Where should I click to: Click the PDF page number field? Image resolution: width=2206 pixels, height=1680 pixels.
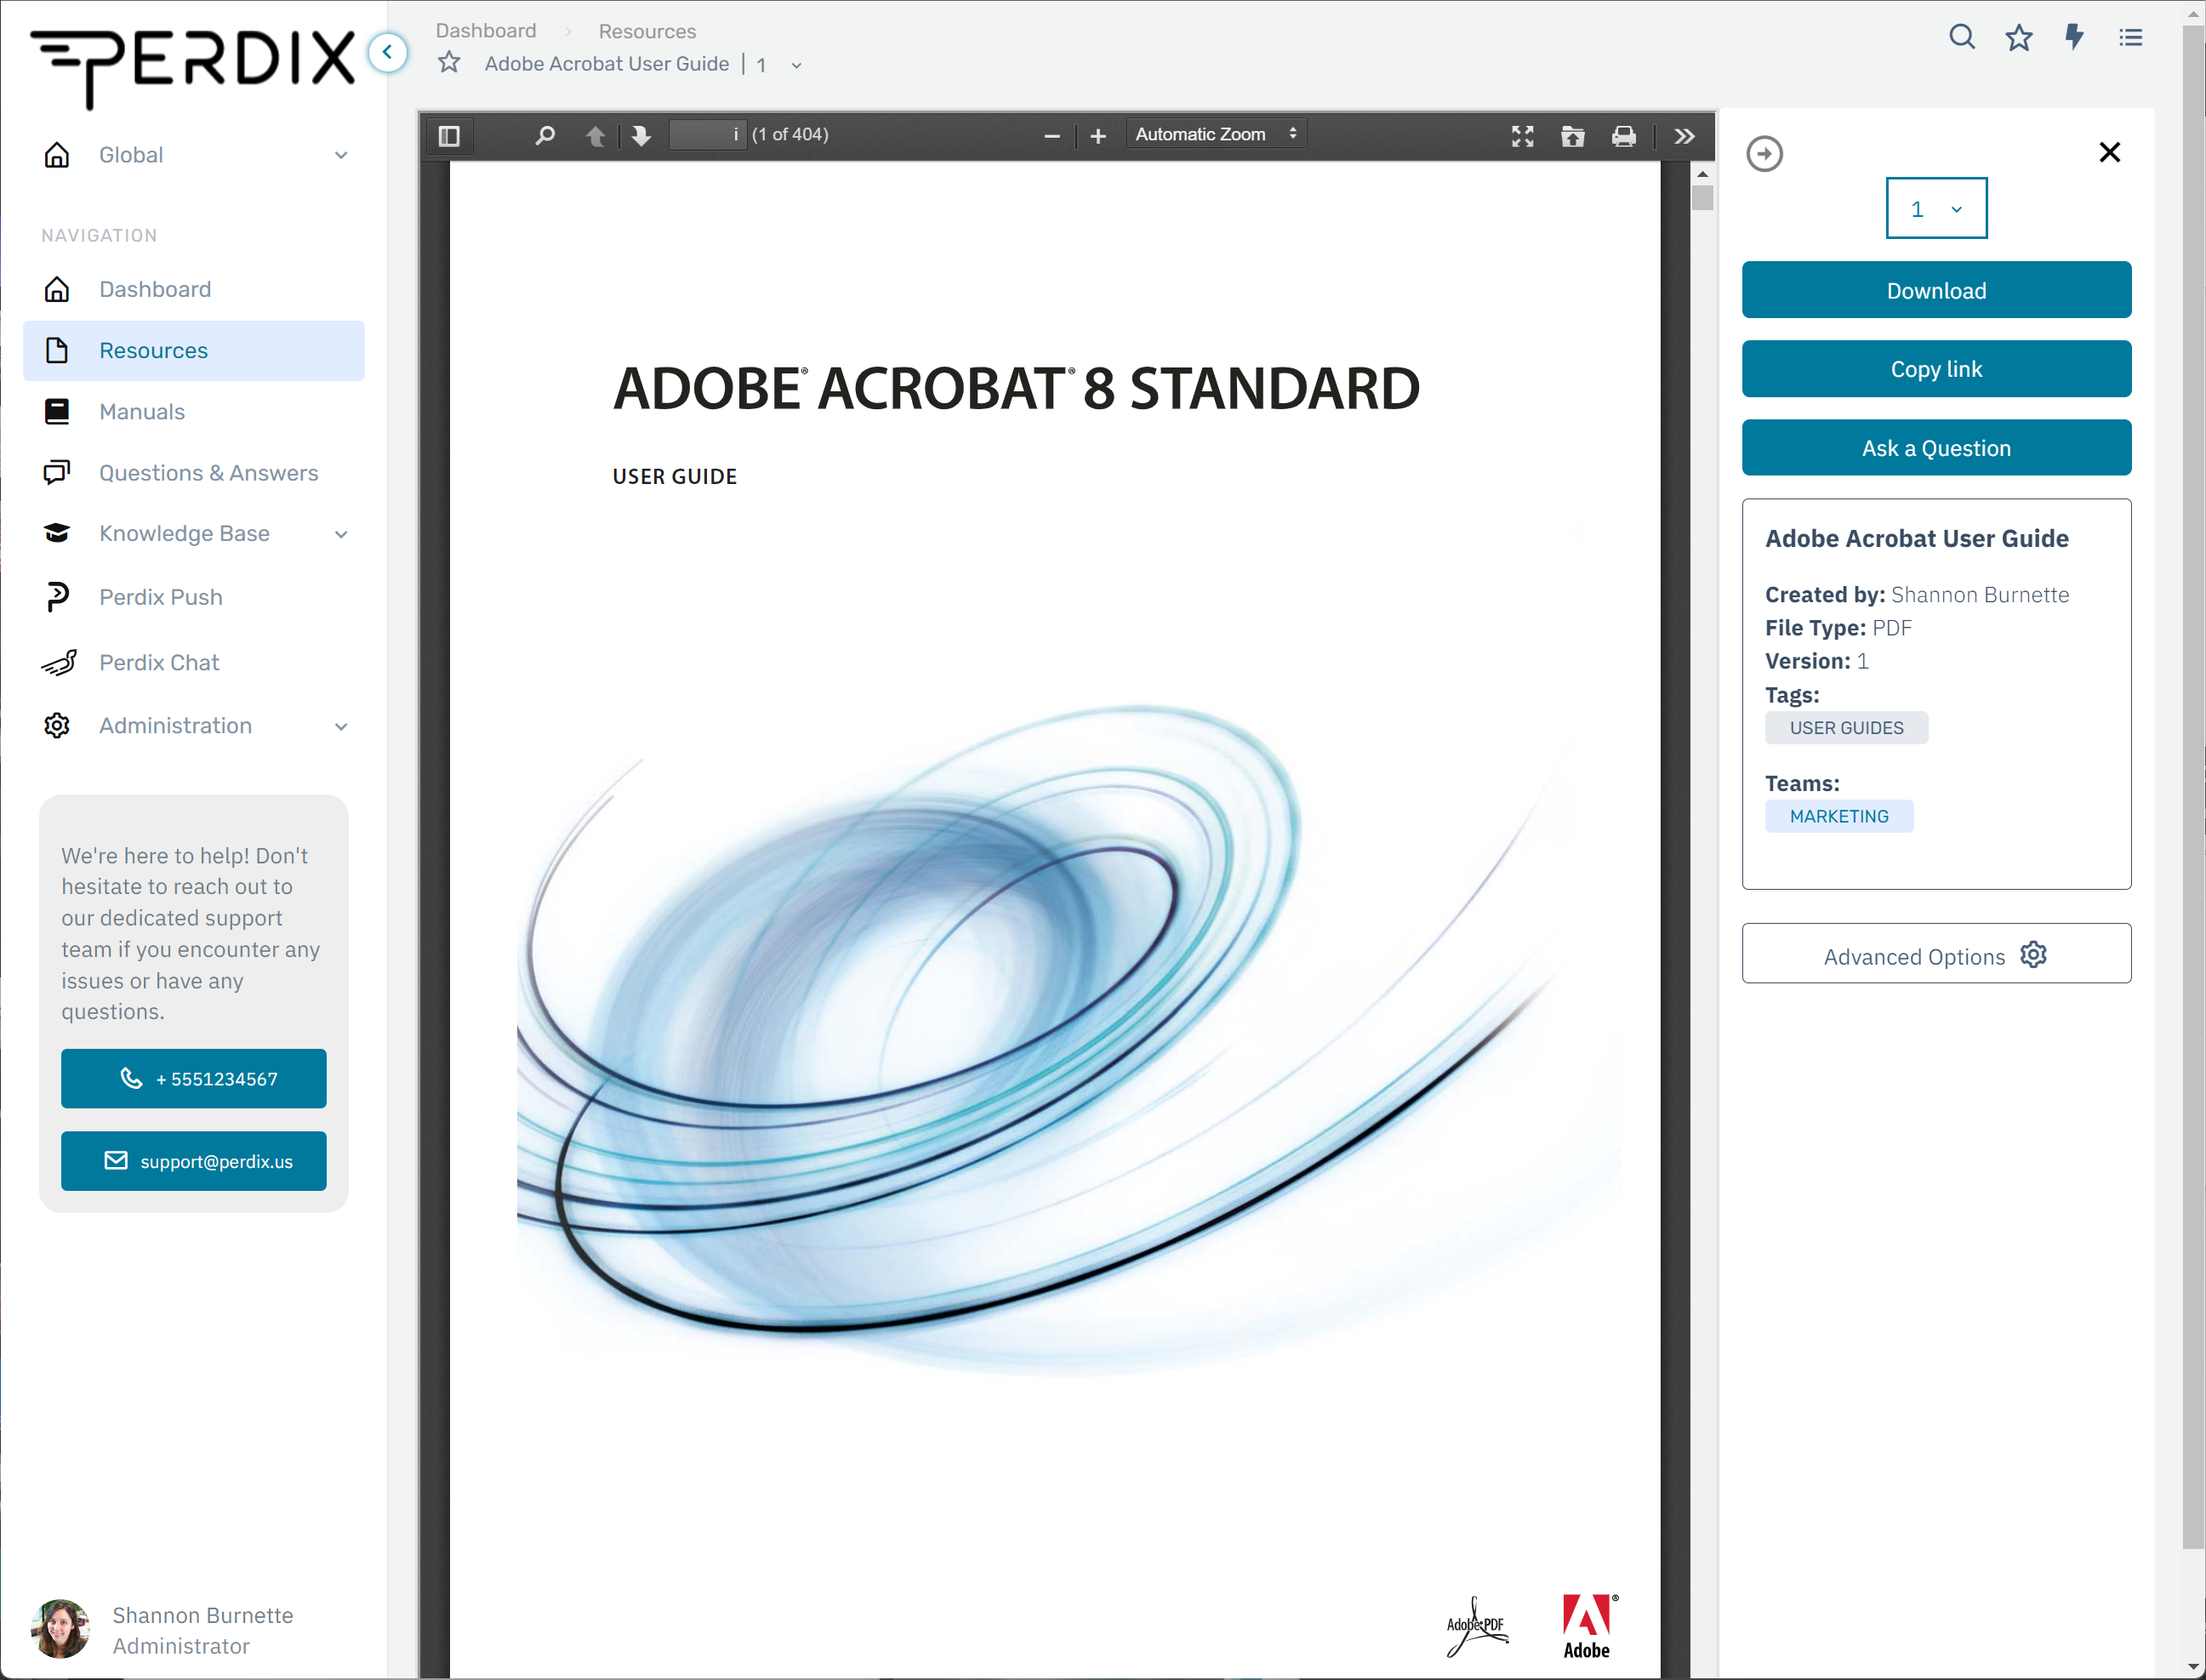pos(707,134)
